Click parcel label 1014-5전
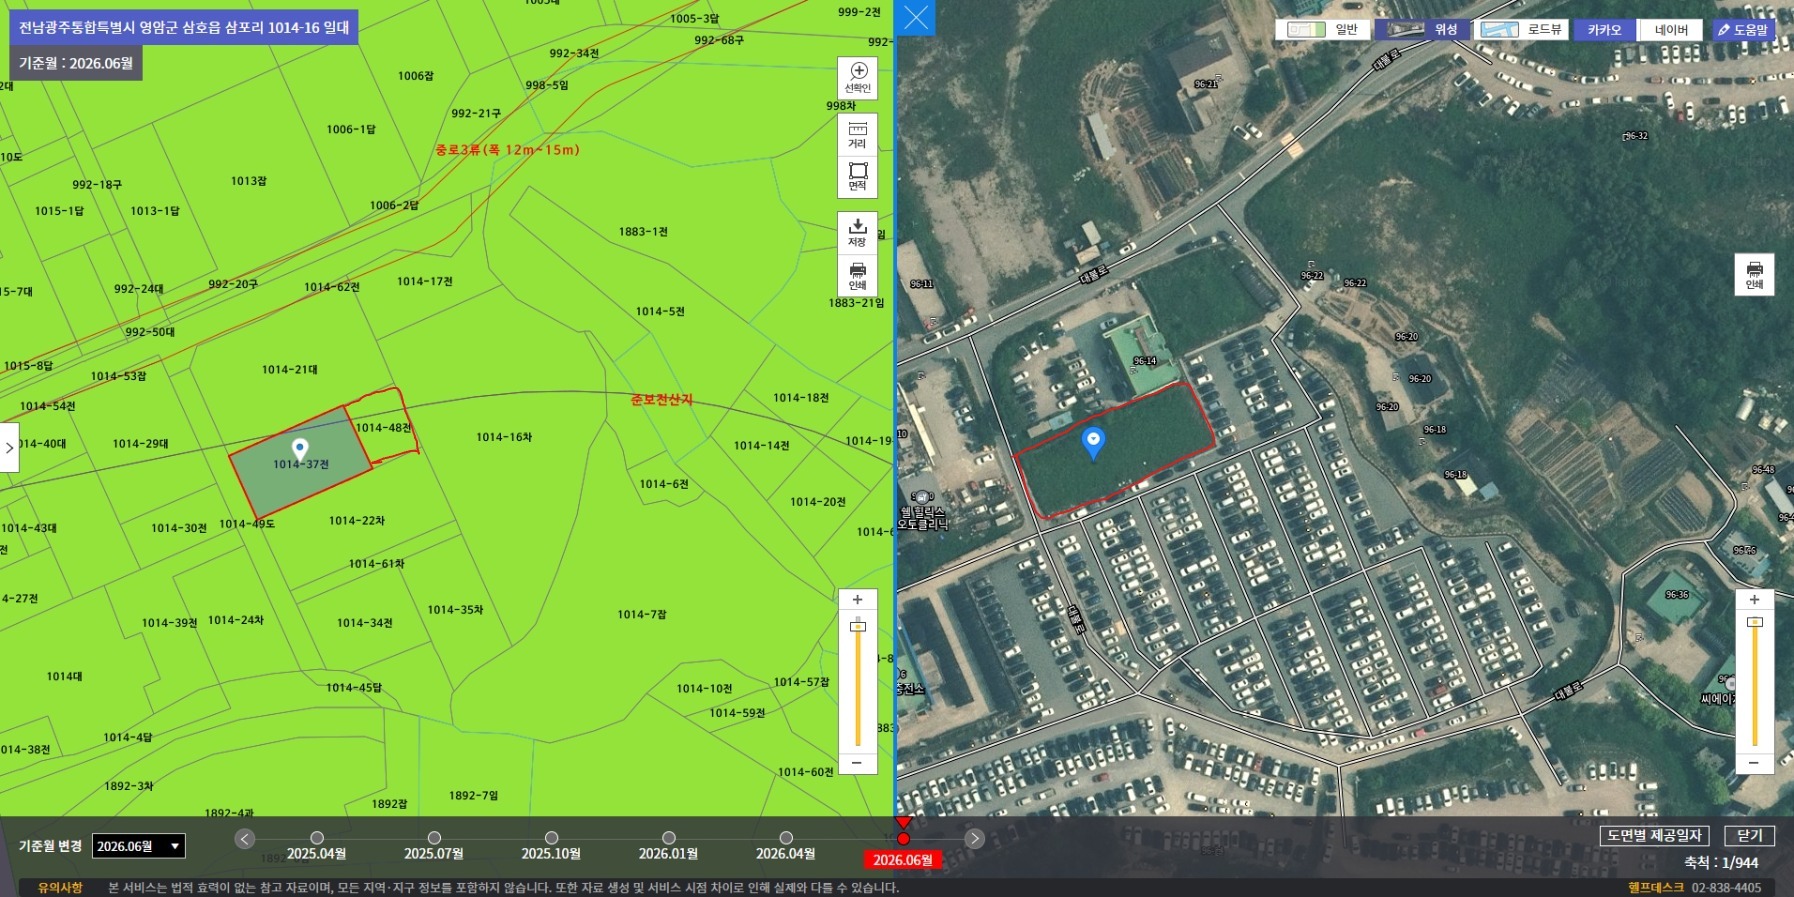1794x897 pixels. pos(660,312)
